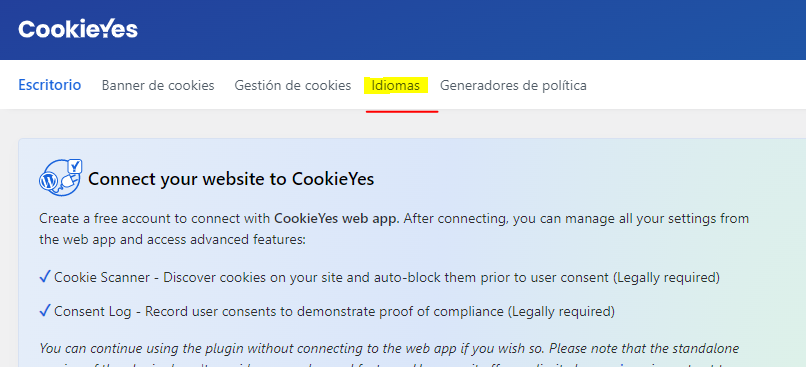This screenshot has height=367, width=806.
Task: Click the bold CookieYes web app text
Action: [x=337, y=218]
